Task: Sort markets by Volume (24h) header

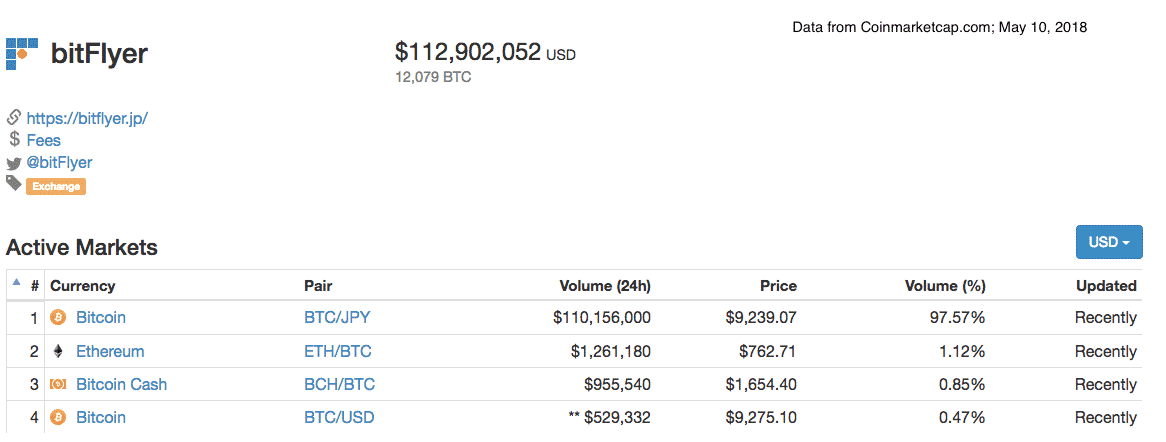Action: pos(604,286)
